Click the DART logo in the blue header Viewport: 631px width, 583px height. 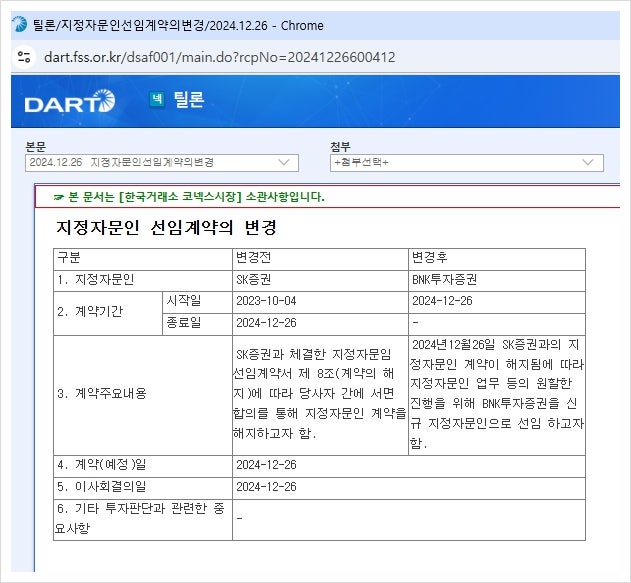pyautogui.click(x=70, y=101)
